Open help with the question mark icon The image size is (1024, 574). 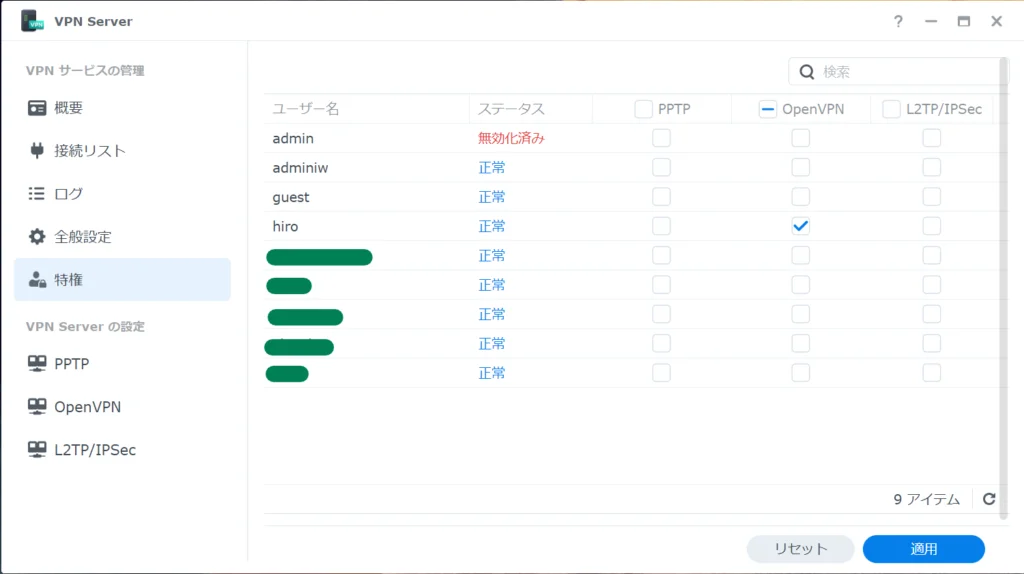coord(898,21)
